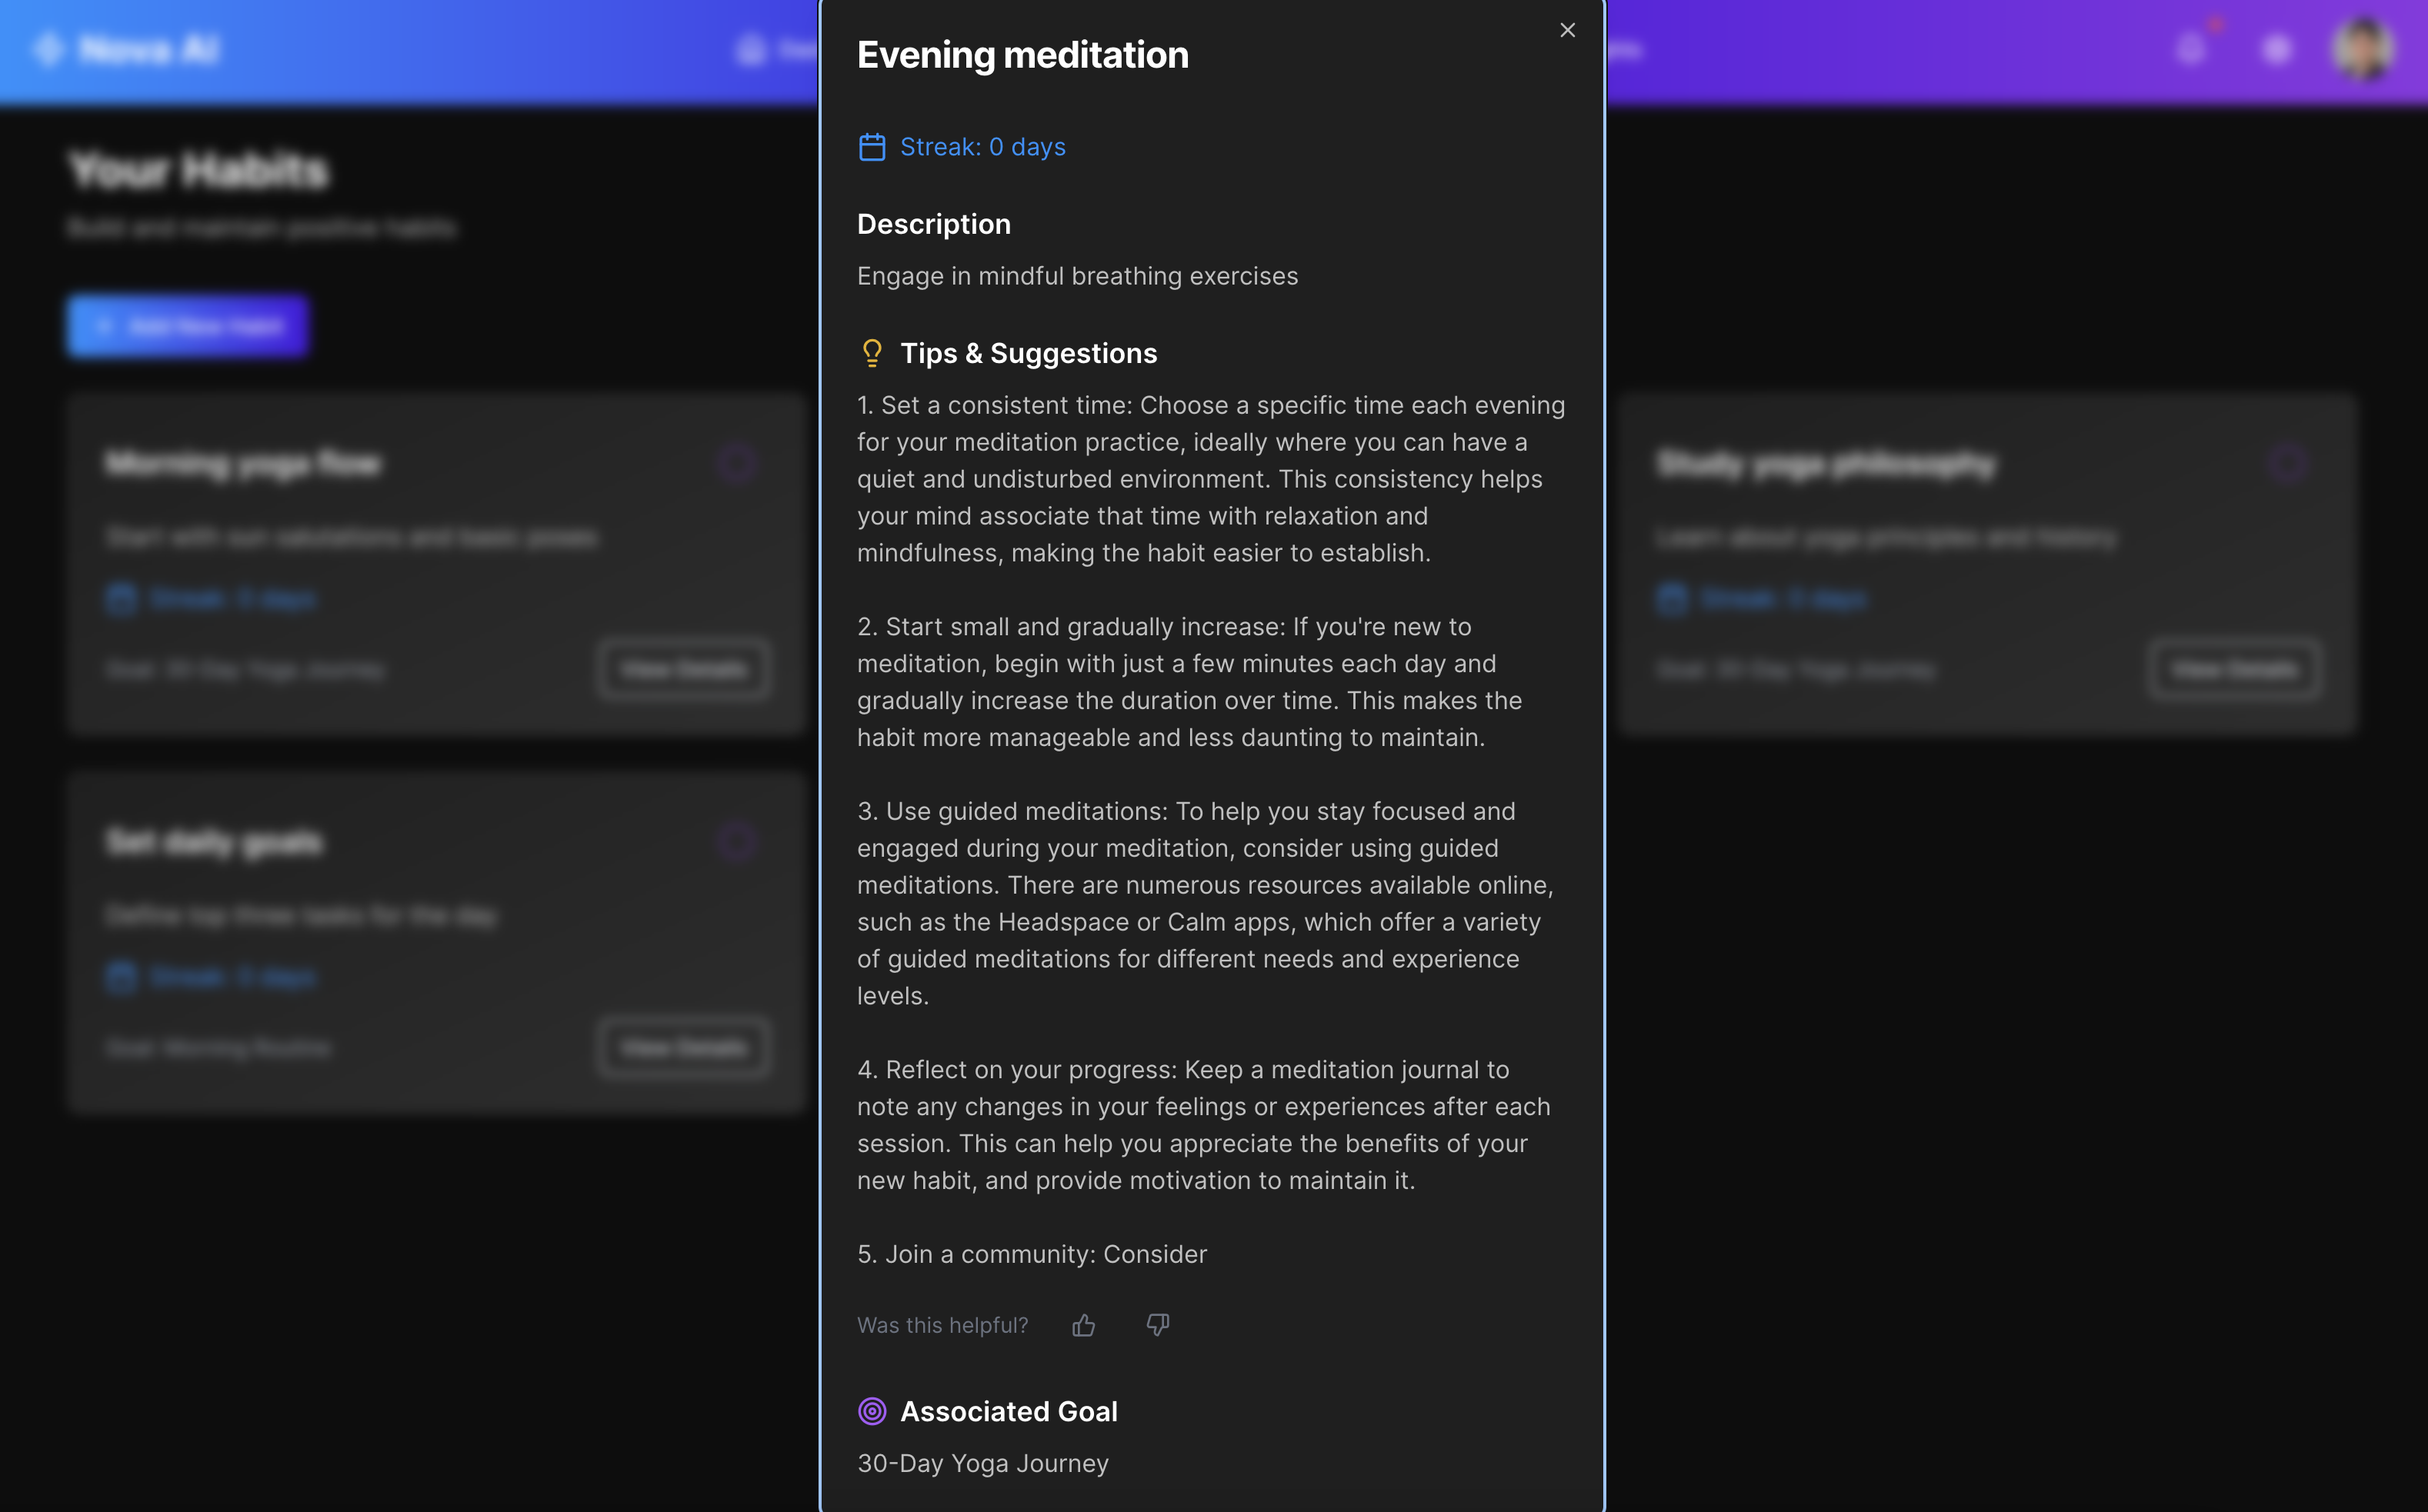
Task: Toggle completion circle on Morning yoga flow
Action: click(738, 463)
